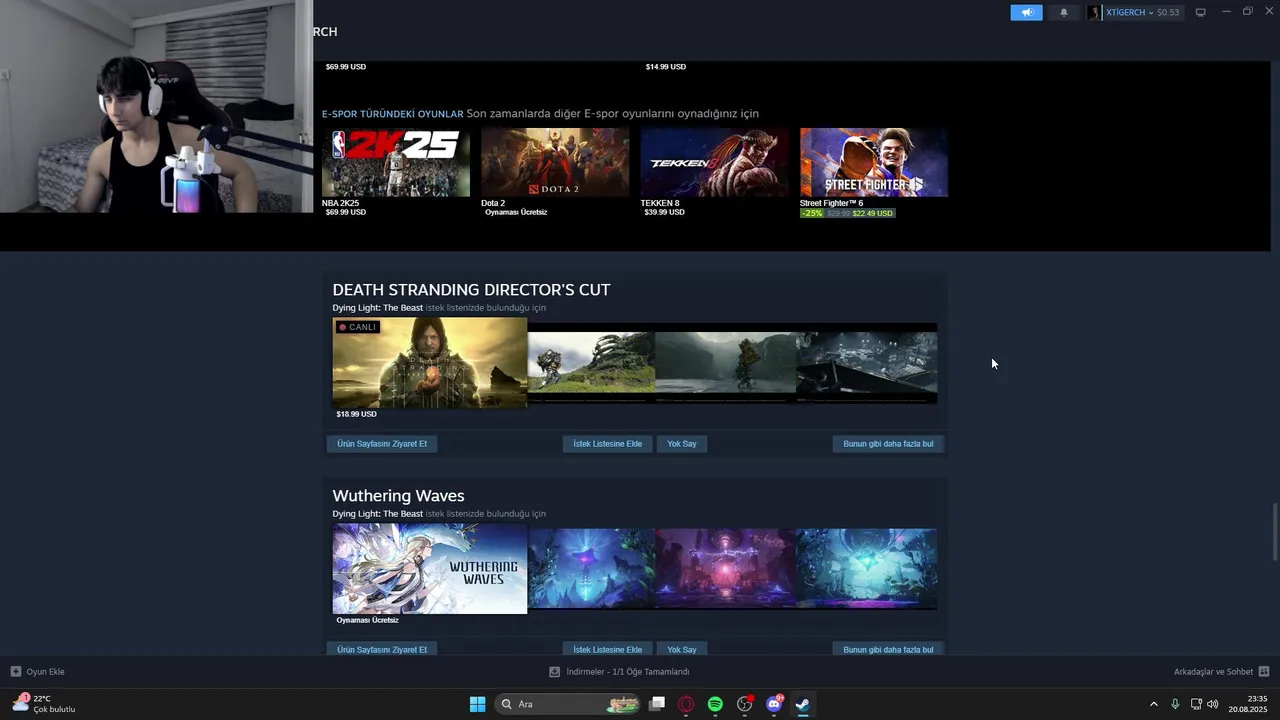Open Opera GX from taskbar
This screenshot has height=720, width=1280.
pyautogui.click(x=686, y=704)
